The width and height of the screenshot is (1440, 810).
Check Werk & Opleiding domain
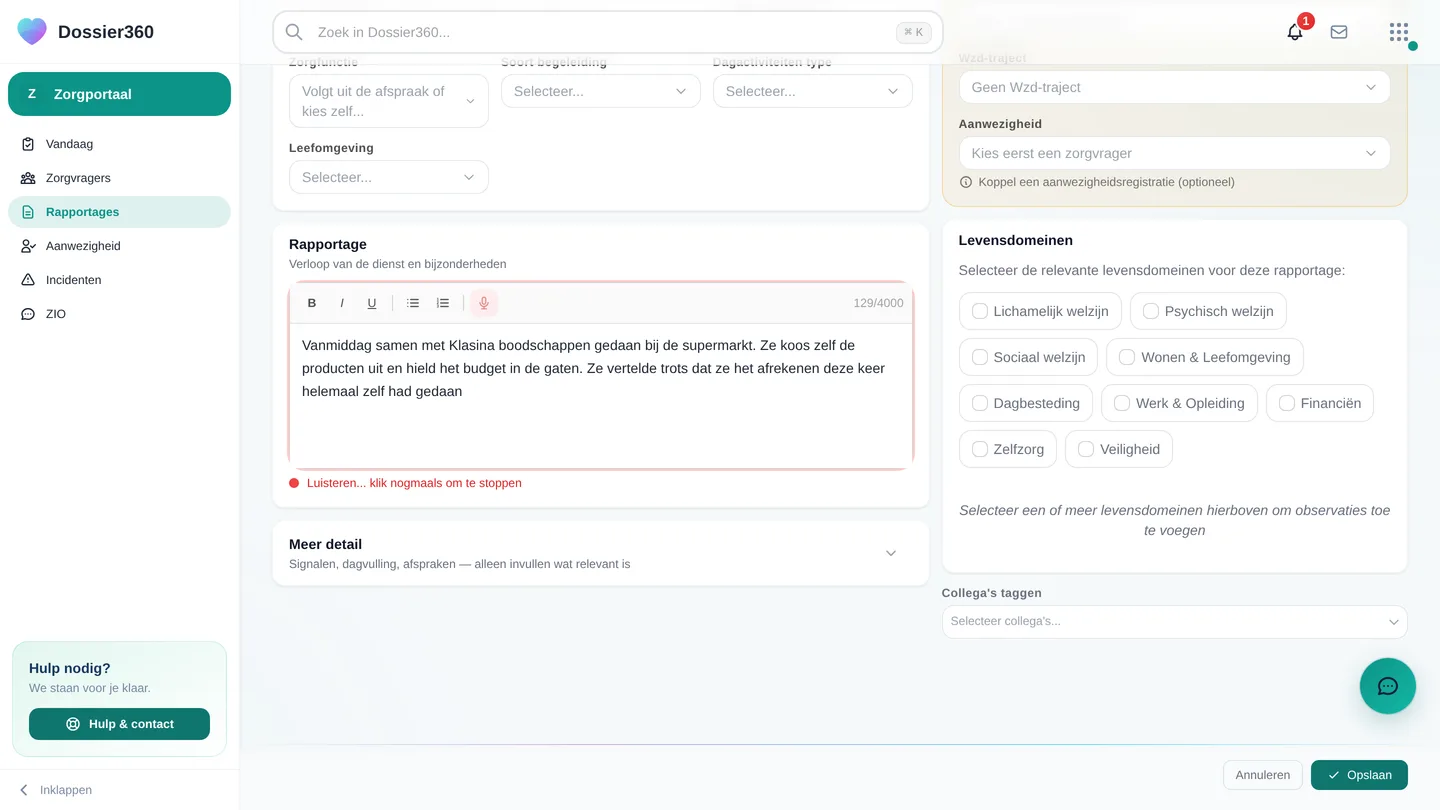tap(1179, 403)
